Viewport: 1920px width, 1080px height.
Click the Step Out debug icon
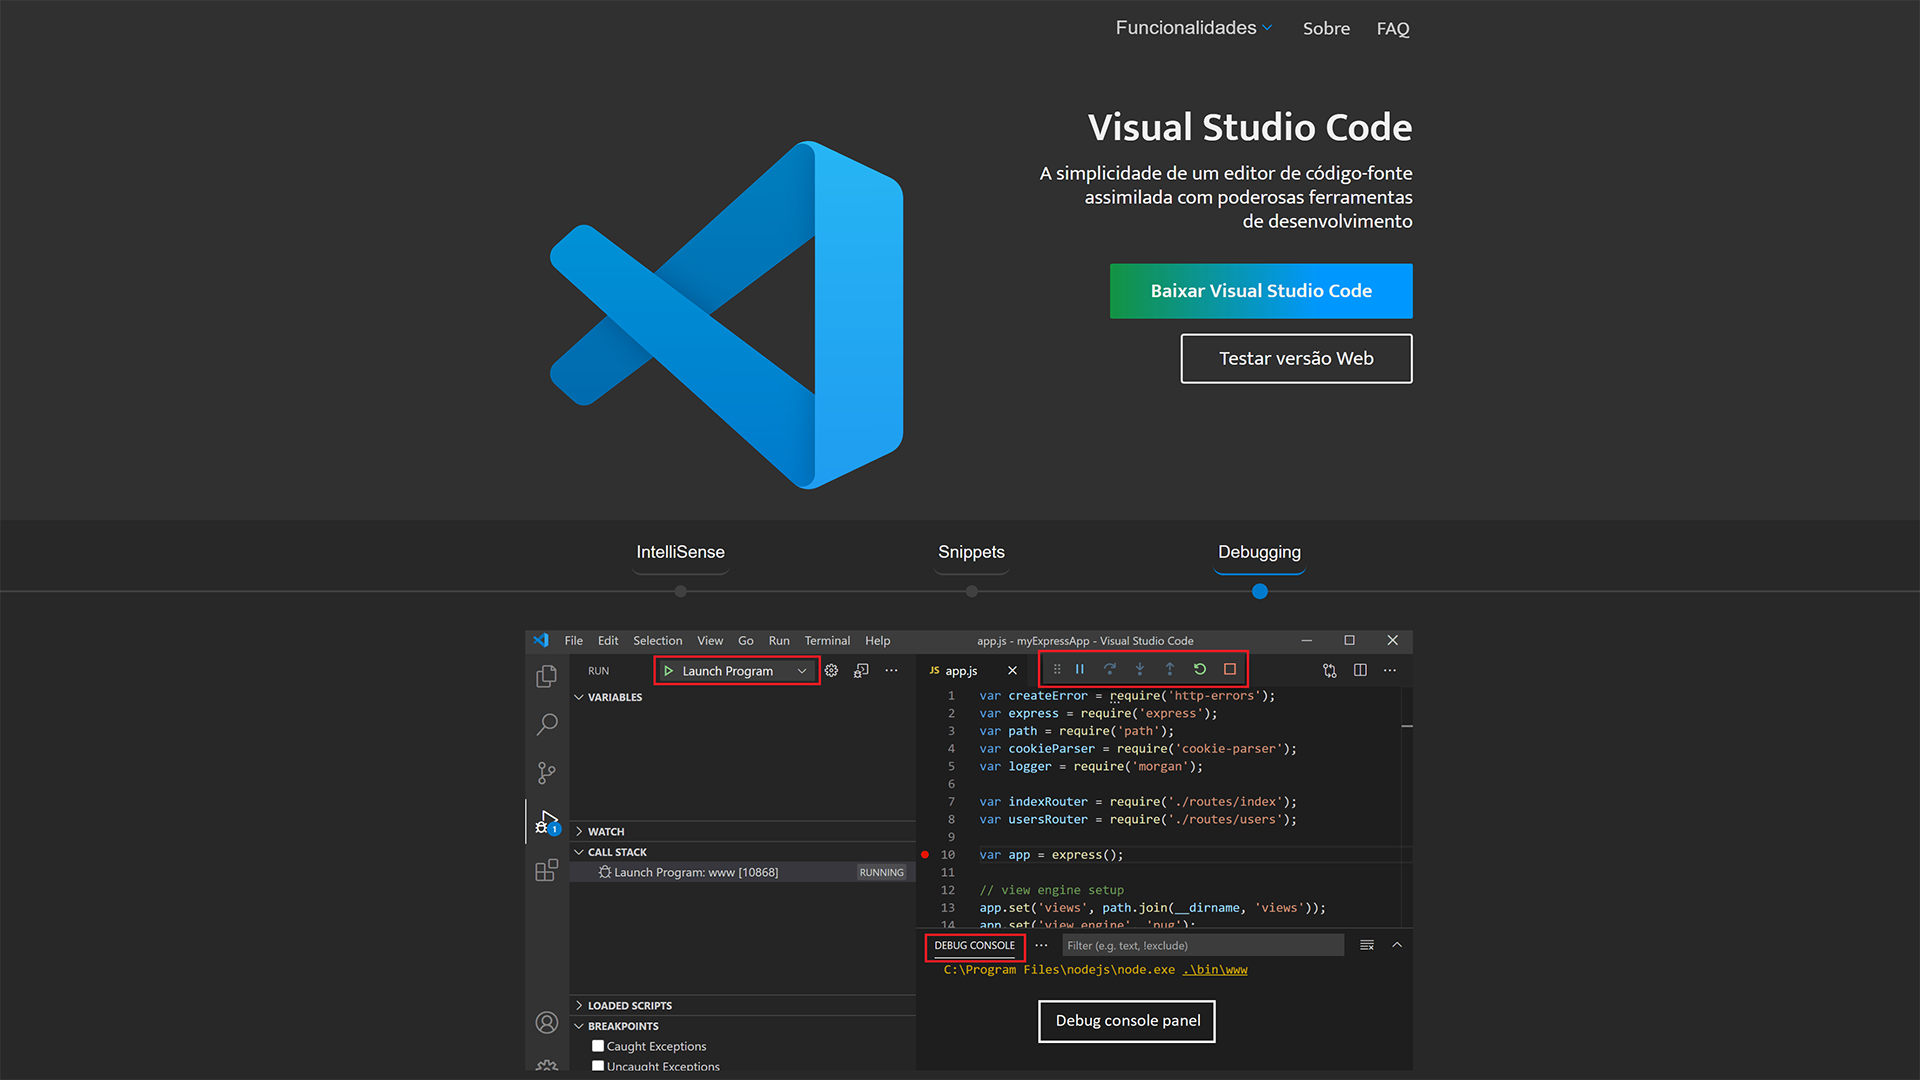click(1169, 669)
